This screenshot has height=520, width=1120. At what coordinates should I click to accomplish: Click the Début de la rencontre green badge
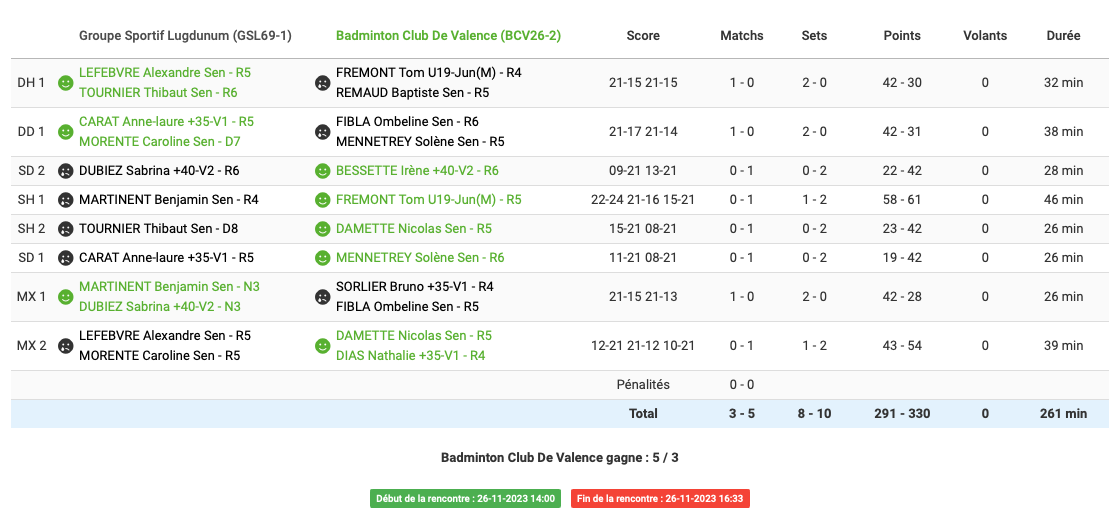click(x=466, y=499)
